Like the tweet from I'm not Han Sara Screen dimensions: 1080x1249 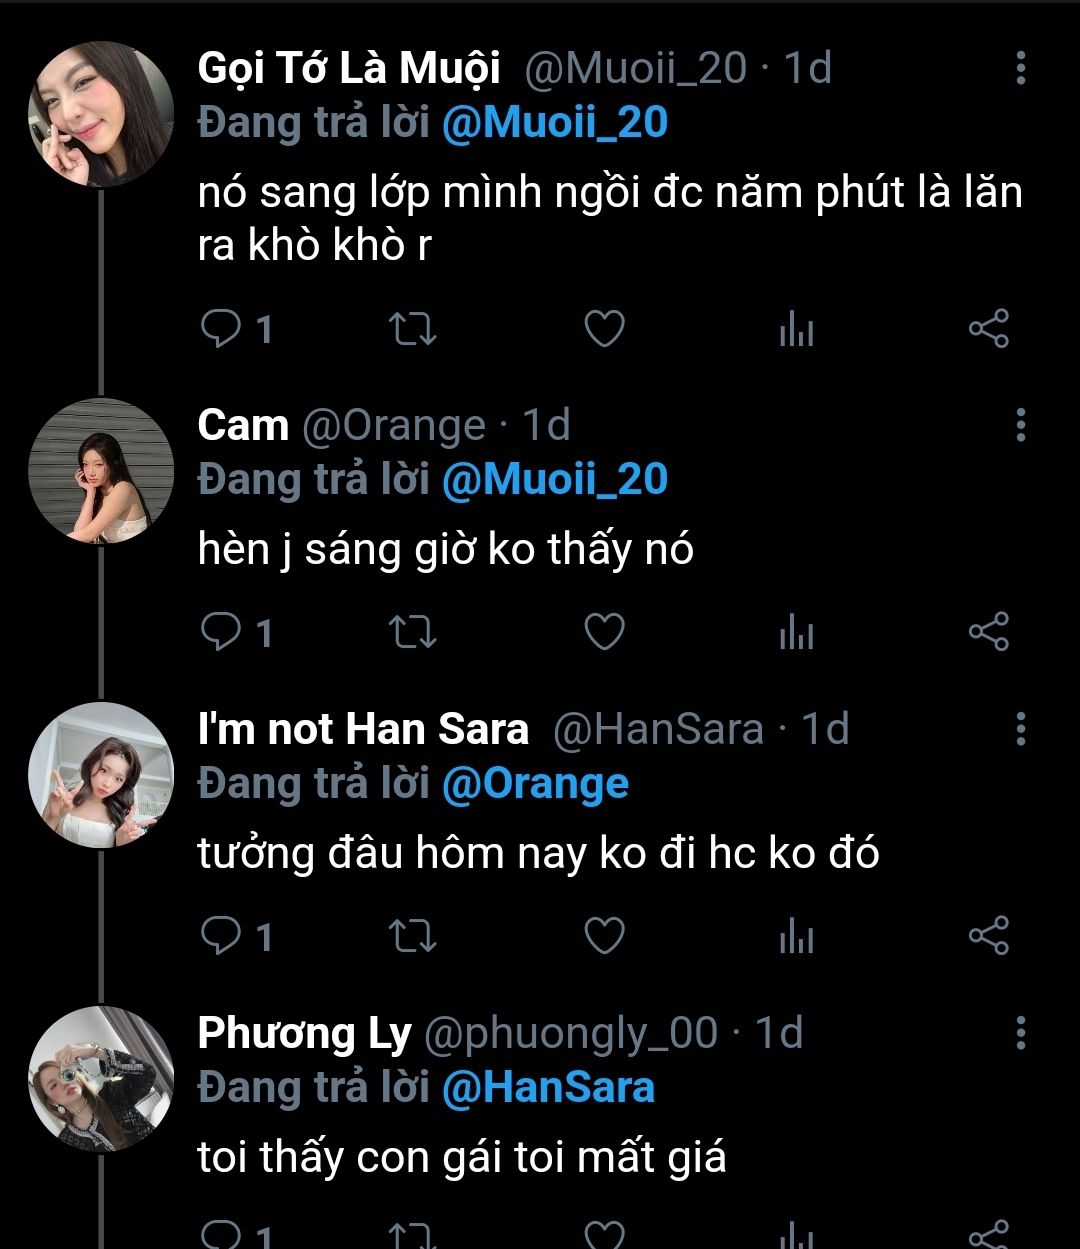(x=604, y=936)
